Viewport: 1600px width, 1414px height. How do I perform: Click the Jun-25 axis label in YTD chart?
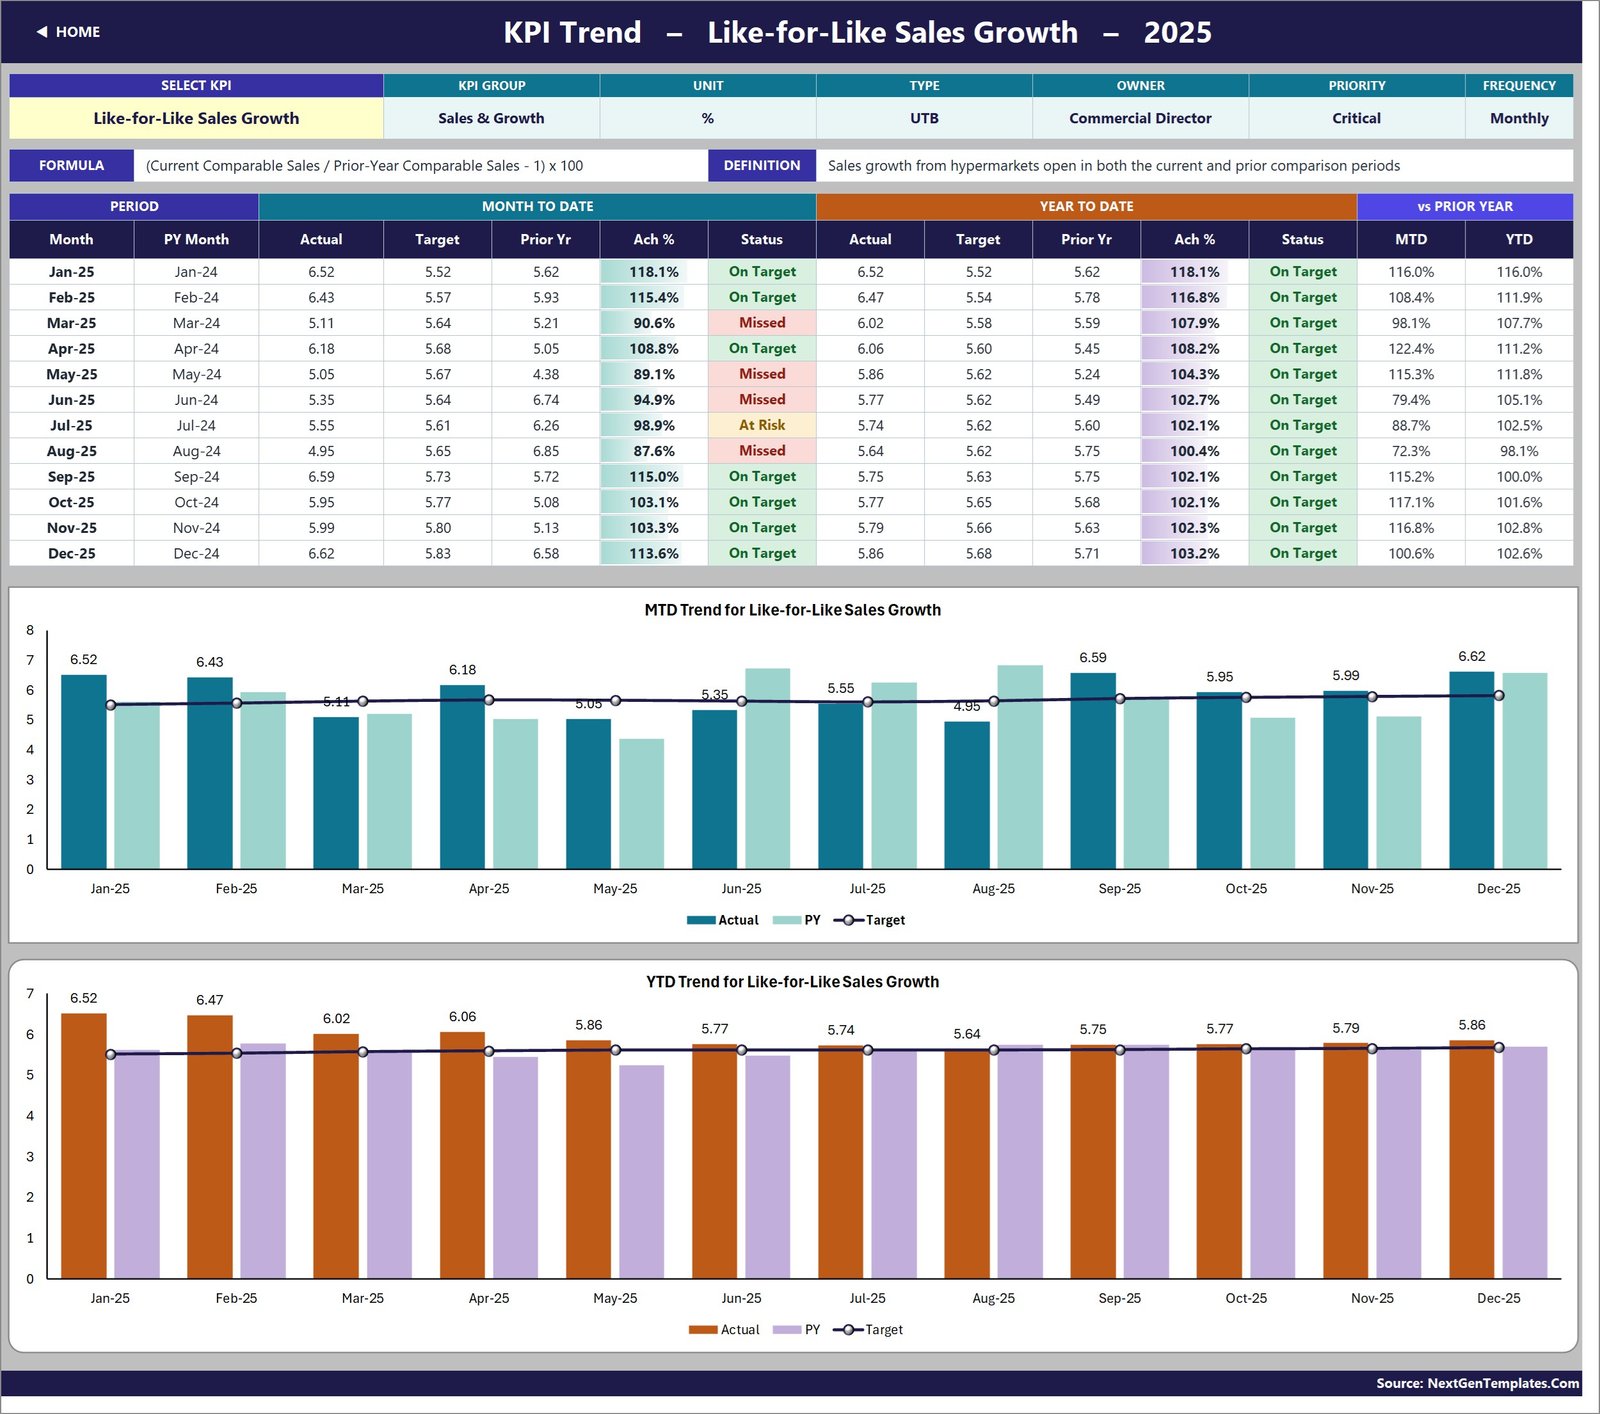click(741, 1298)
